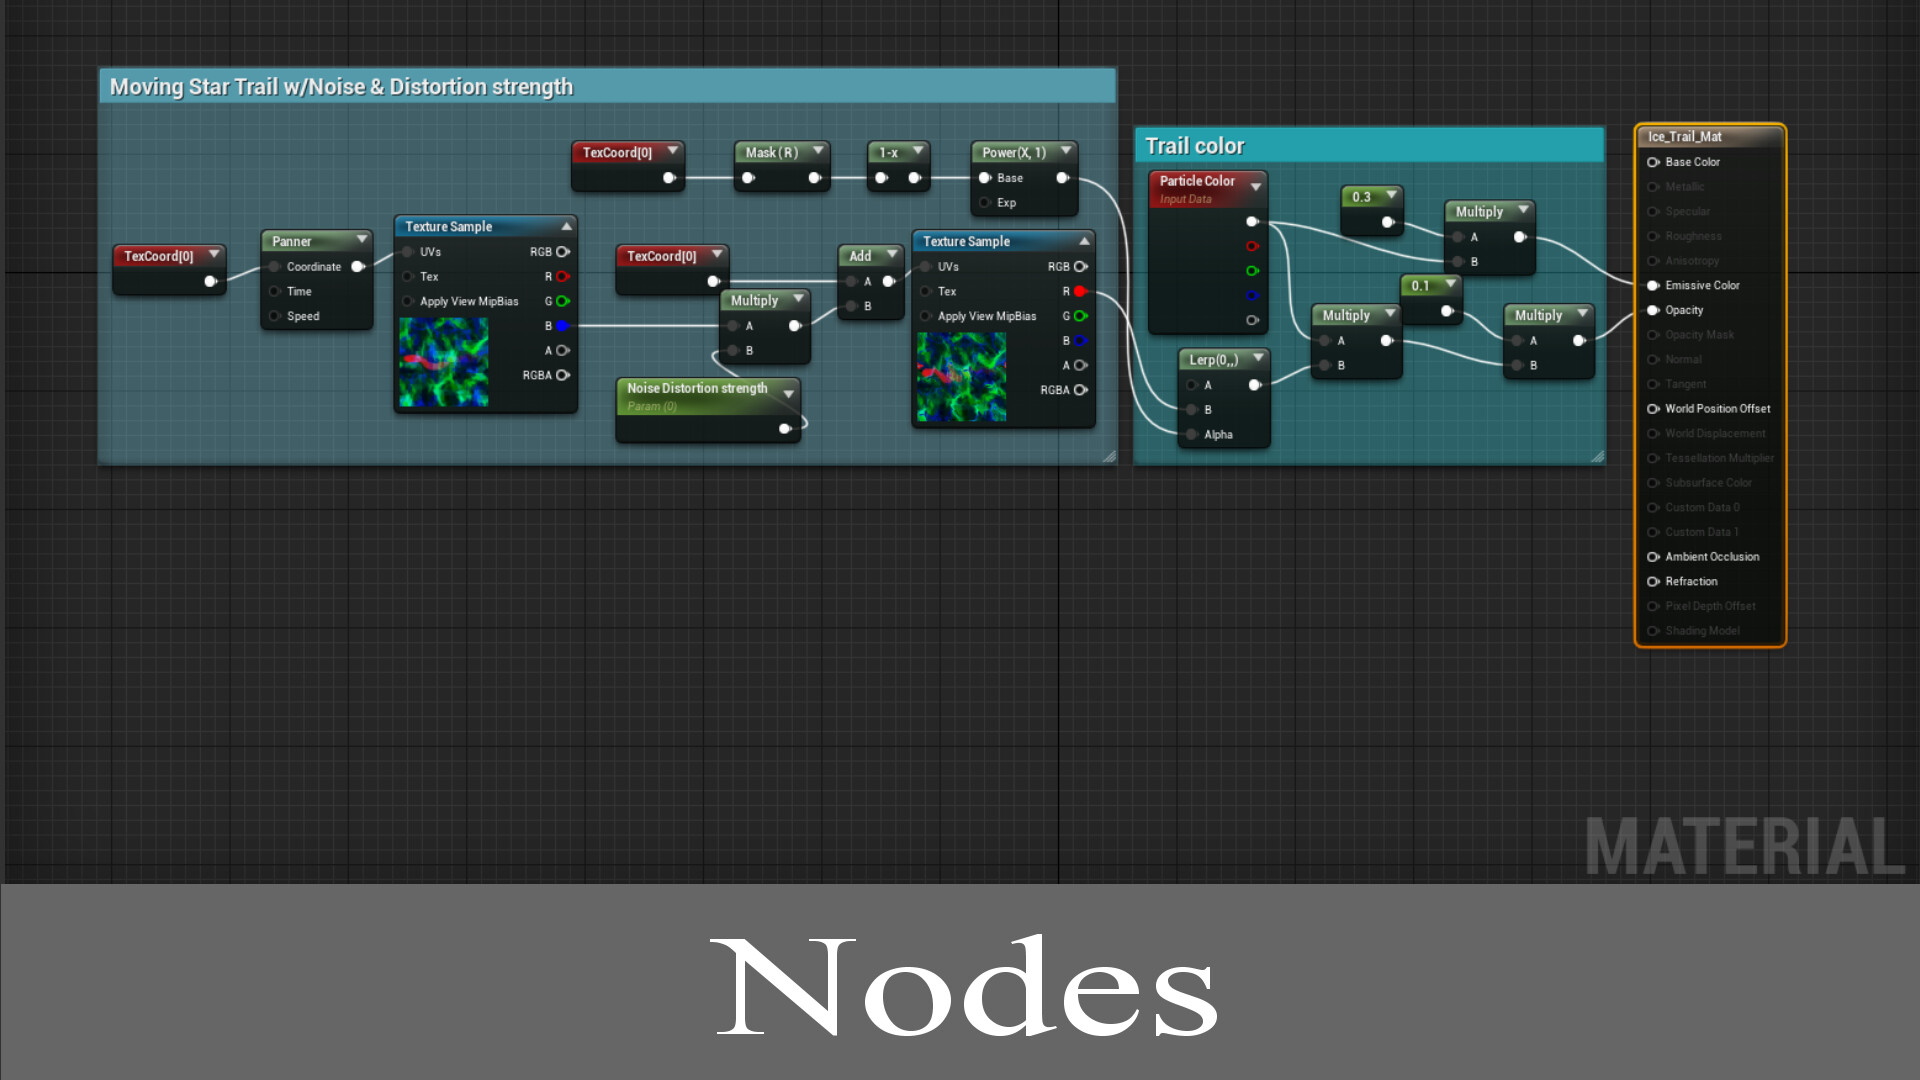
Task: Click the Panner node output pin
Action: pos(357,267)
